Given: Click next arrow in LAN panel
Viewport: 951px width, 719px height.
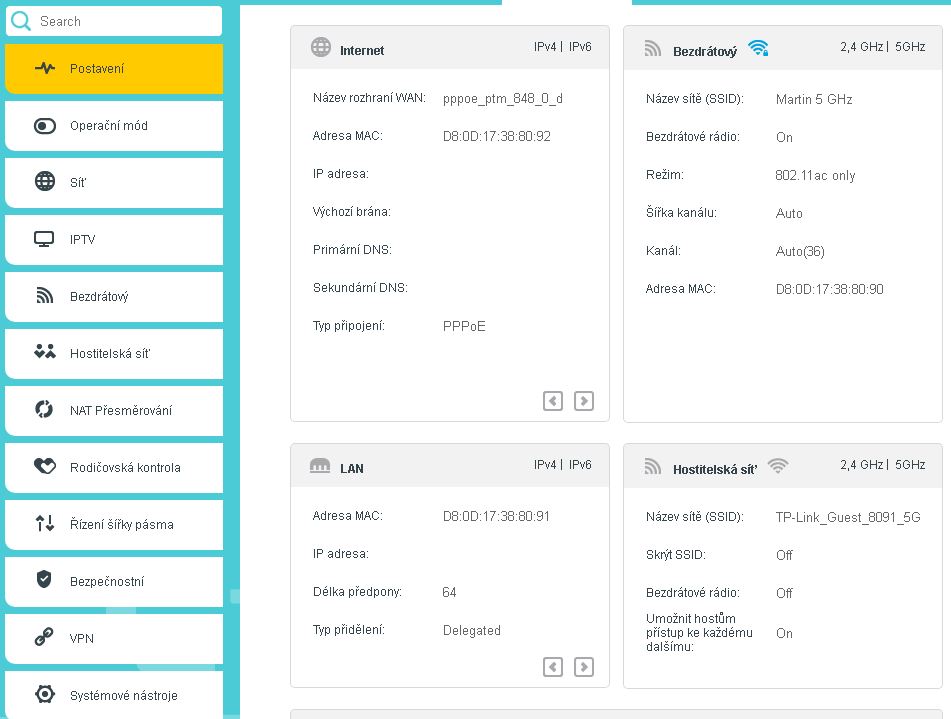Looking at the screenshot, I should tap(584, 667).
